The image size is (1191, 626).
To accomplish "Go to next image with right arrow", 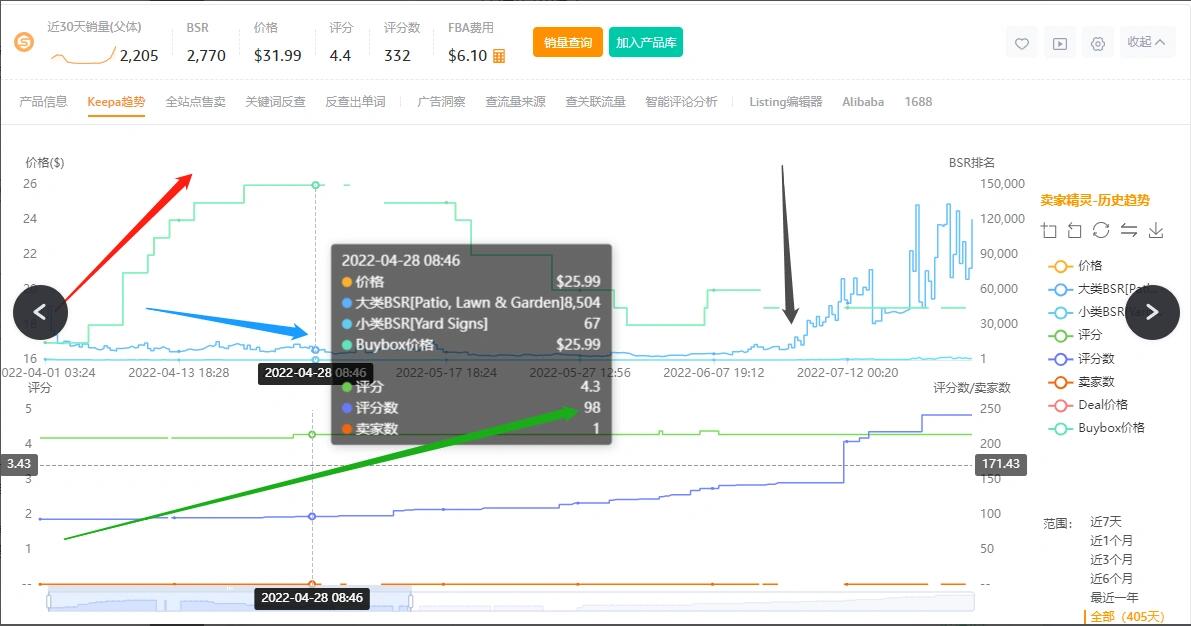I will point(1152,312).
